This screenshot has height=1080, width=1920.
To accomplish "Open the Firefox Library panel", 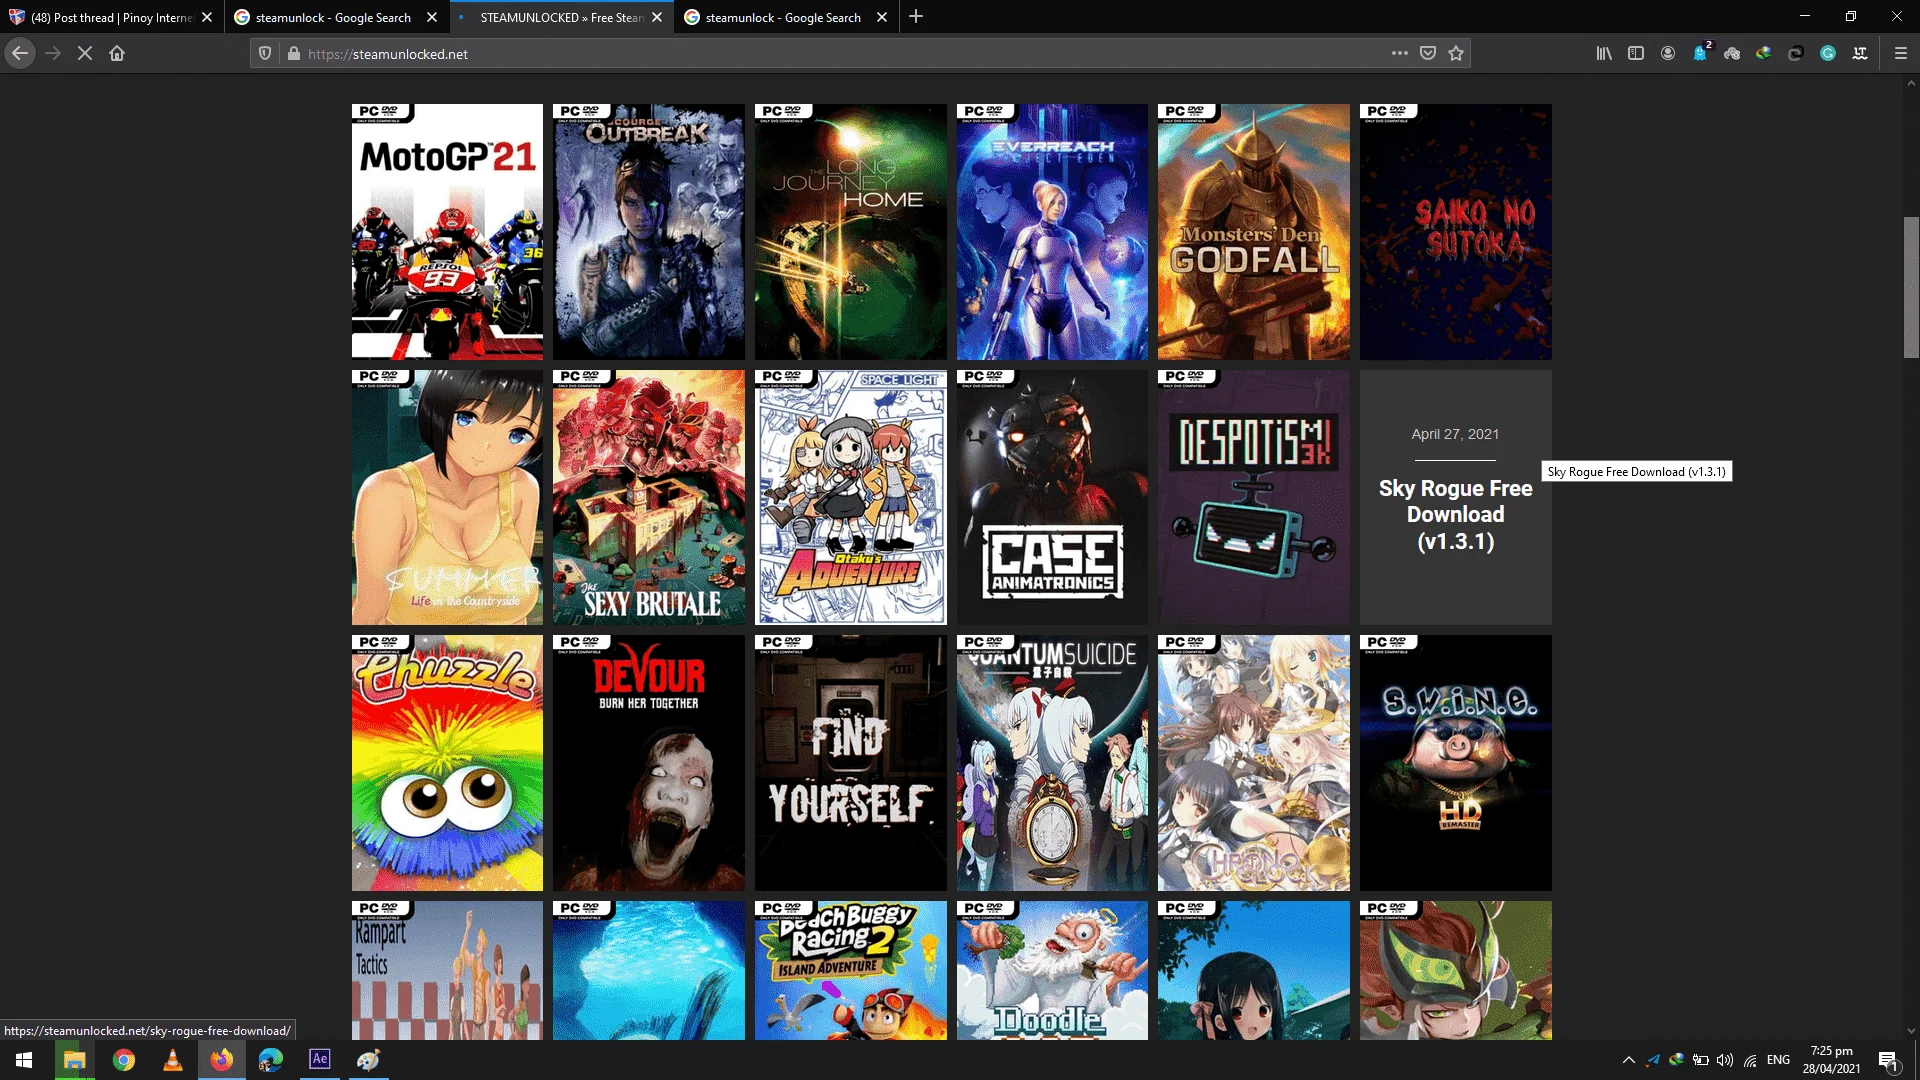I will pyautogui.click(x=1604, y=53).
